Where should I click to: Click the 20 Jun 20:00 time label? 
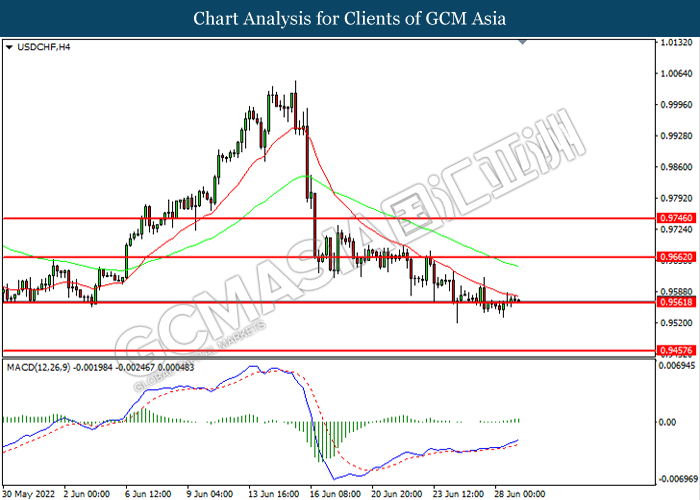(397, 494)
